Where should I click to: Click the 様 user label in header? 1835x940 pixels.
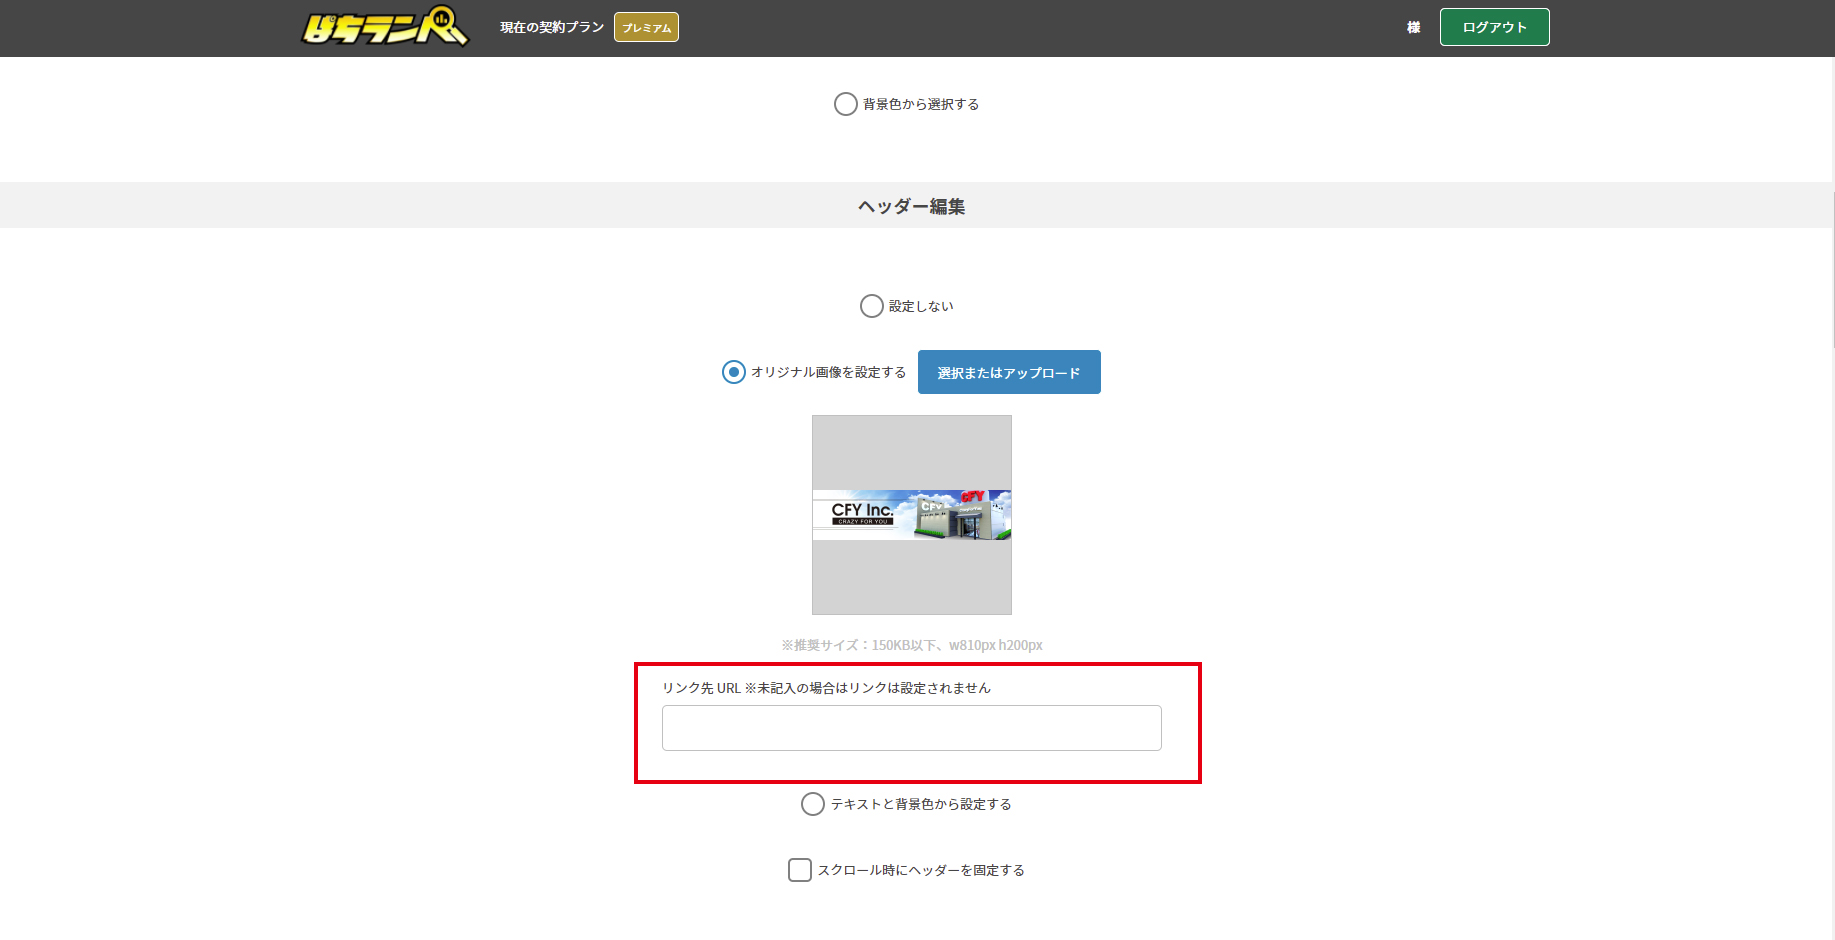click(1413, 27)
